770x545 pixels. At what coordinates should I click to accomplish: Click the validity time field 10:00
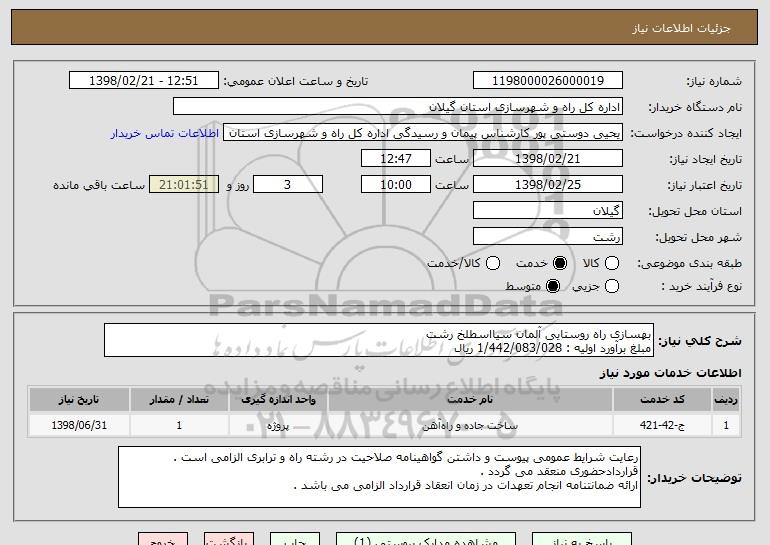tap(396, 185)
